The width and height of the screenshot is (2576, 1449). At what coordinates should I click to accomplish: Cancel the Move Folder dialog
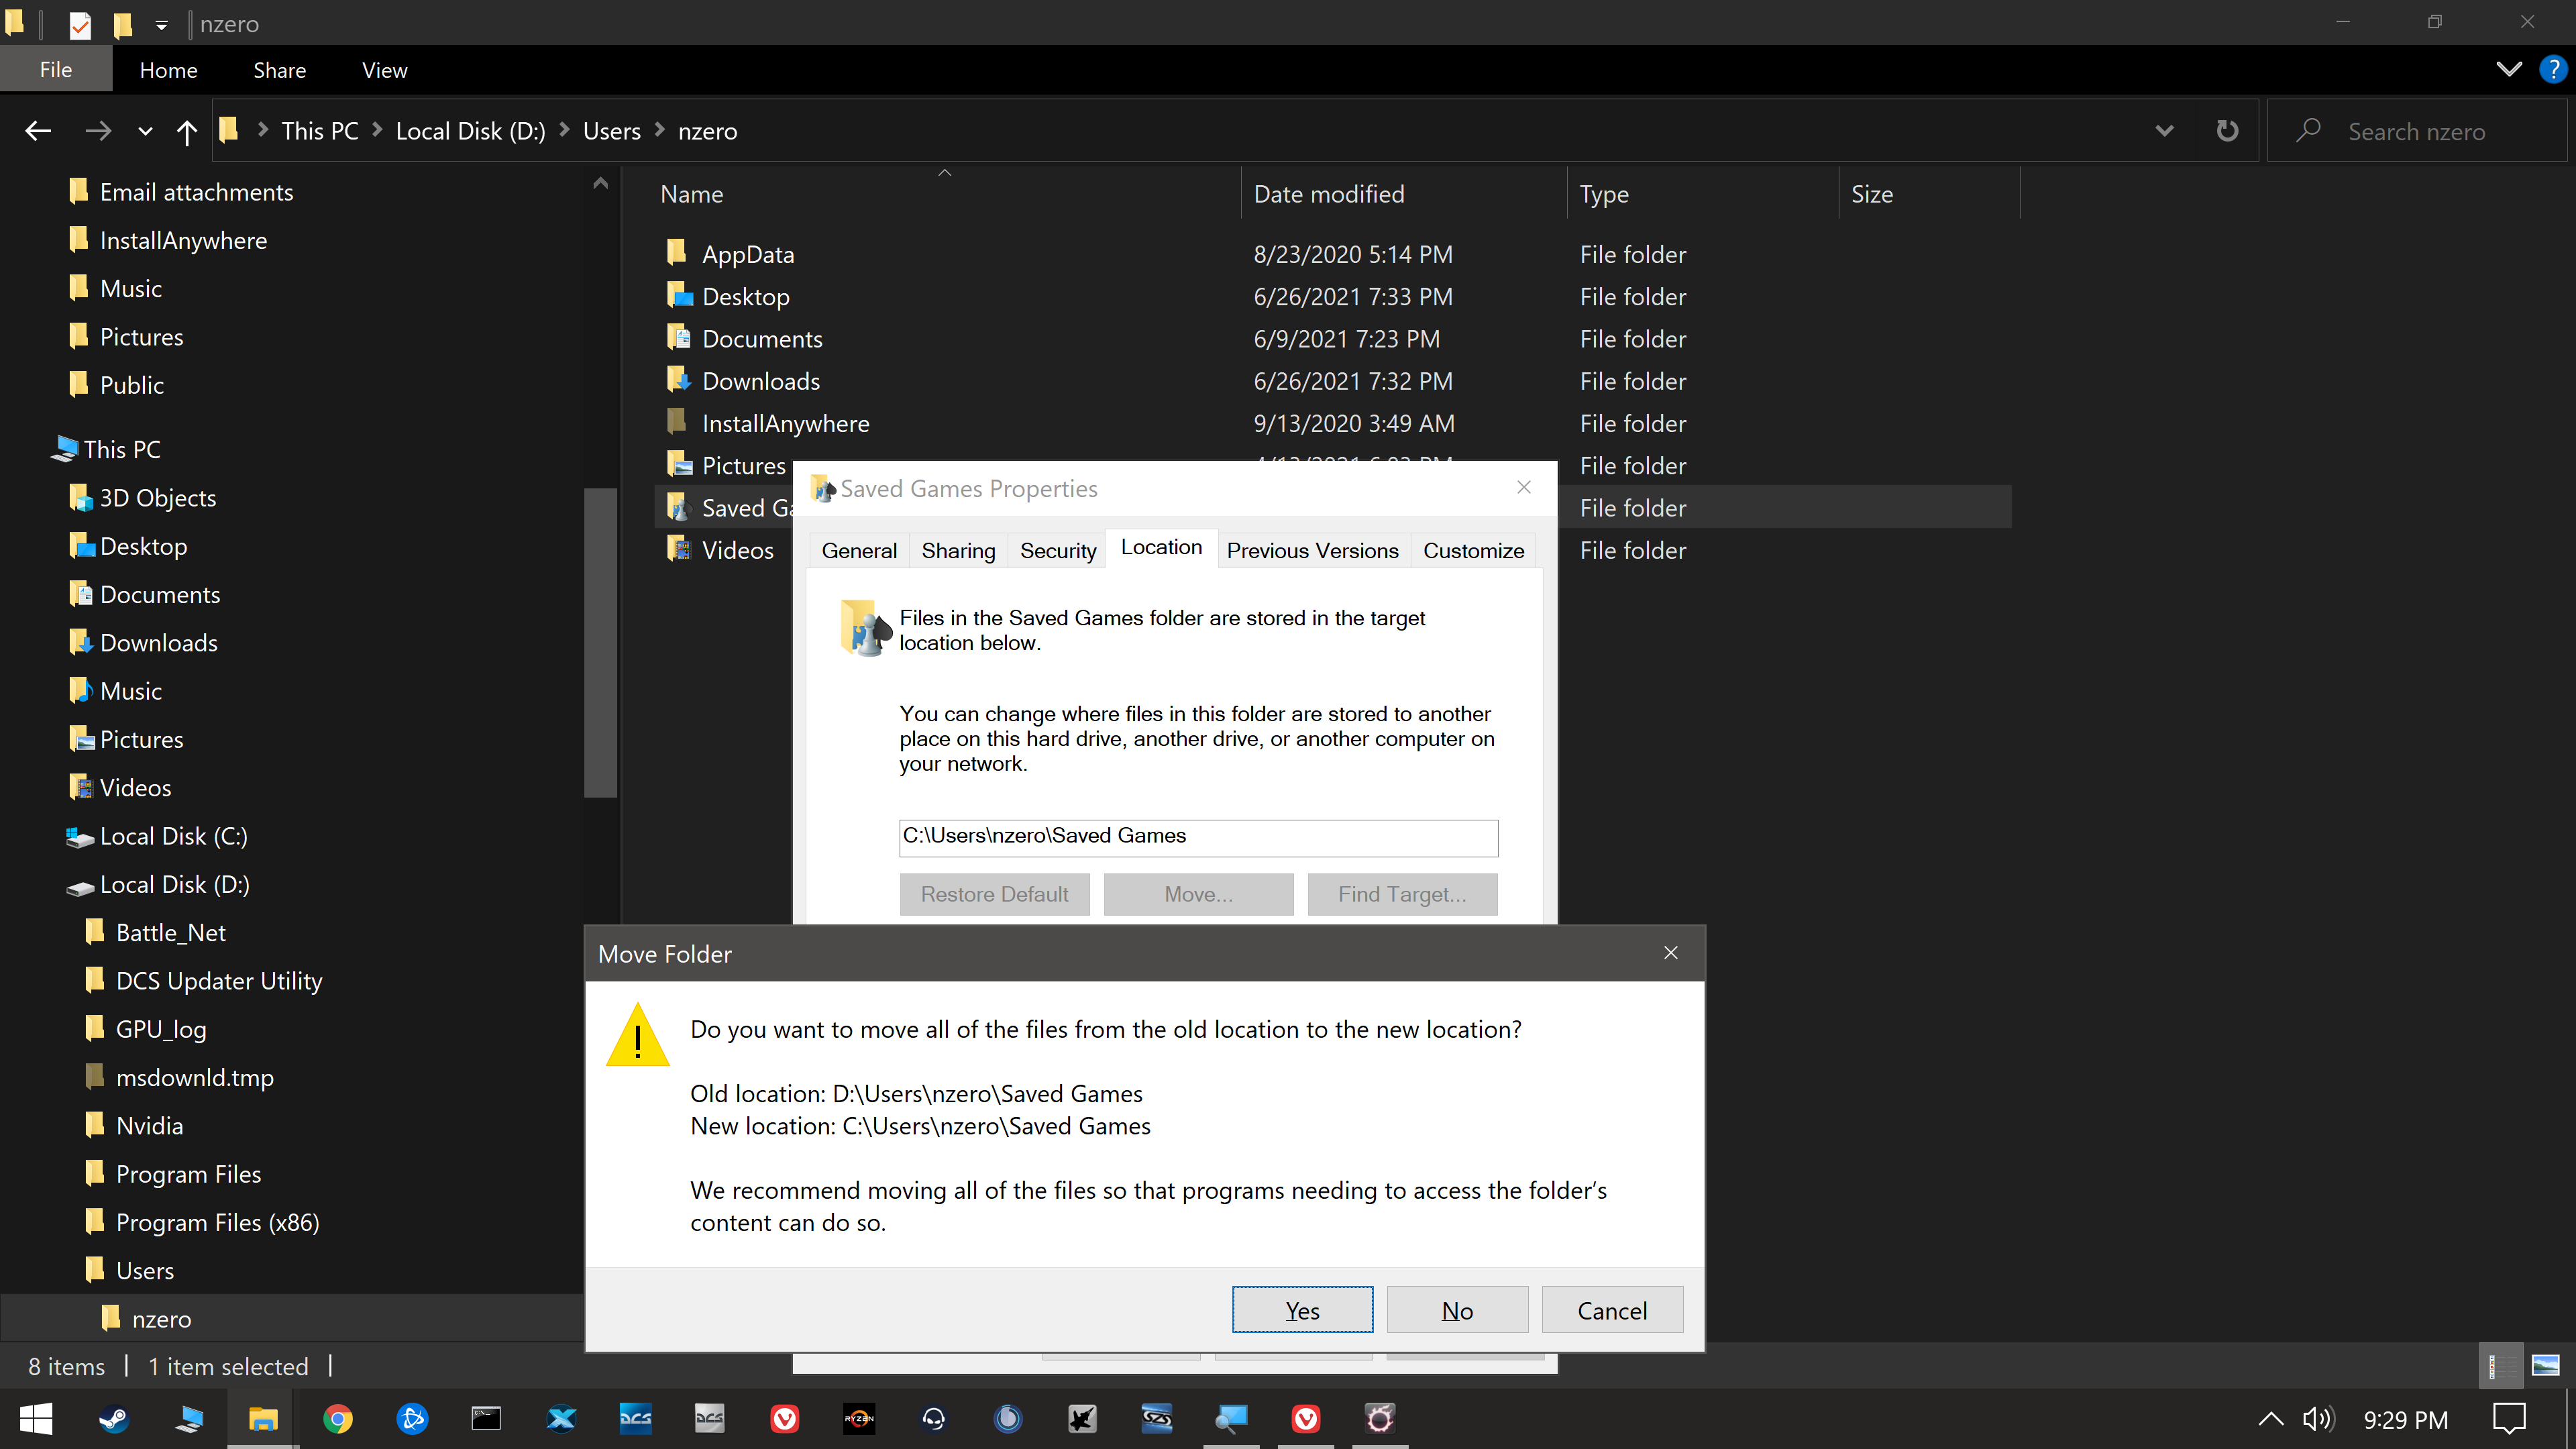(1612, 1310)
